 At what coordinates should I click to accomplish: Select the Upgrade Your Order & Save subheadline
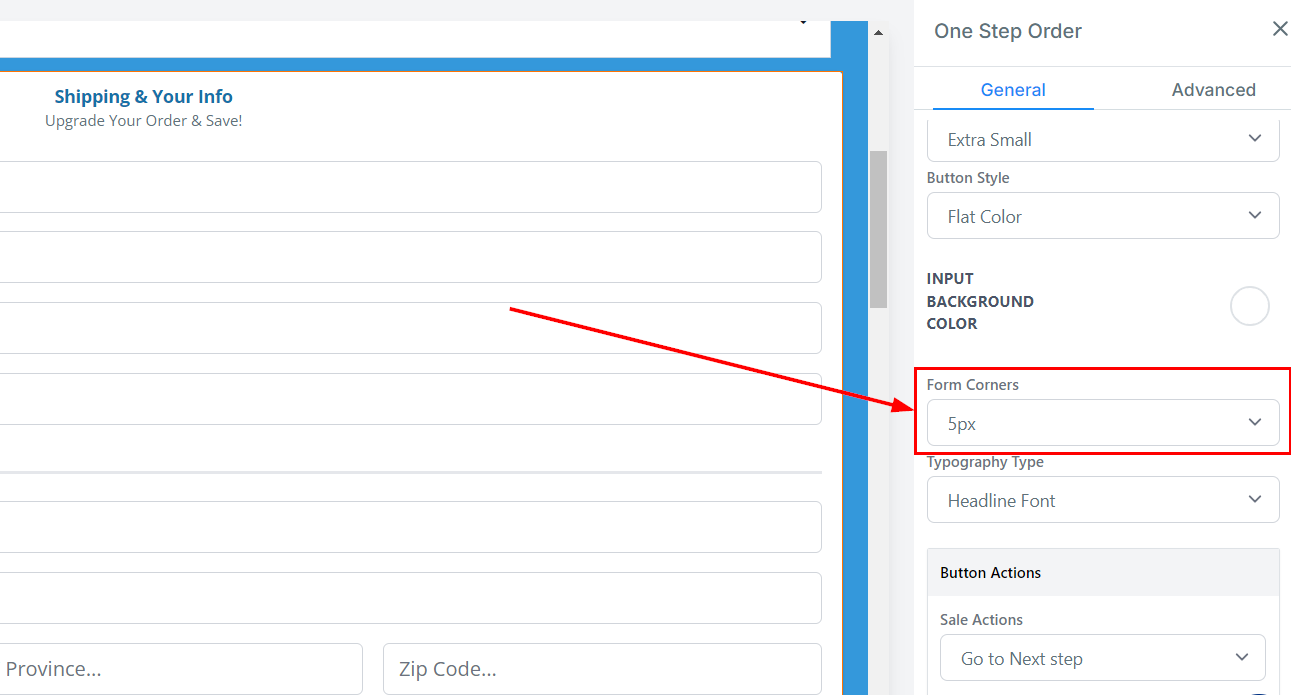[x=143, y=121]
